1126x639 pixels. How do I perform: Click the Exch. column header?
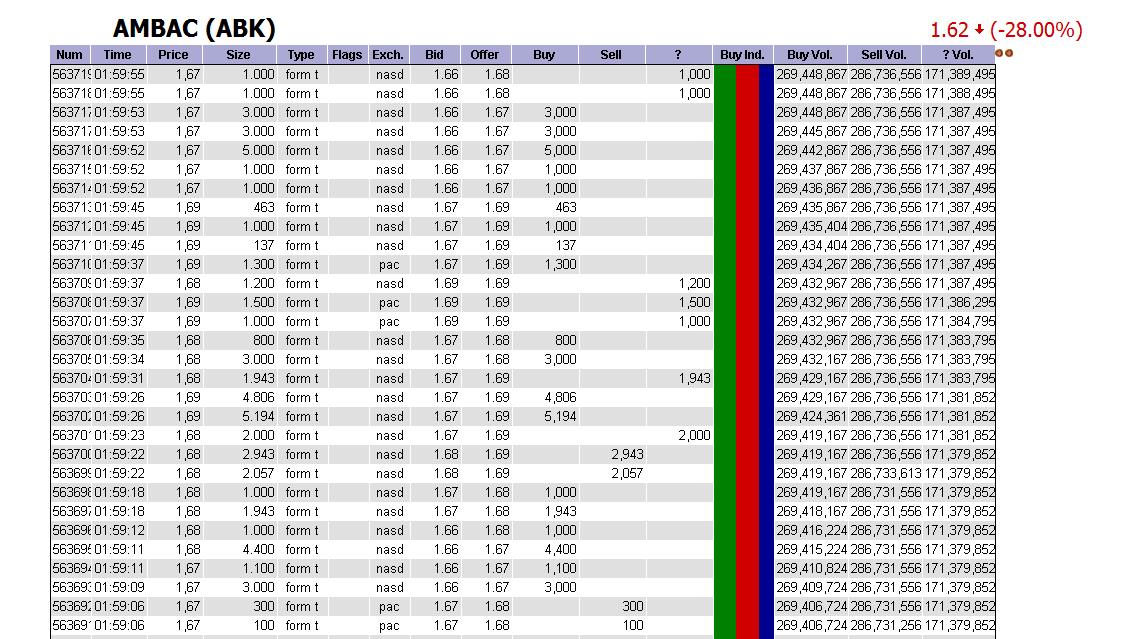388,55
